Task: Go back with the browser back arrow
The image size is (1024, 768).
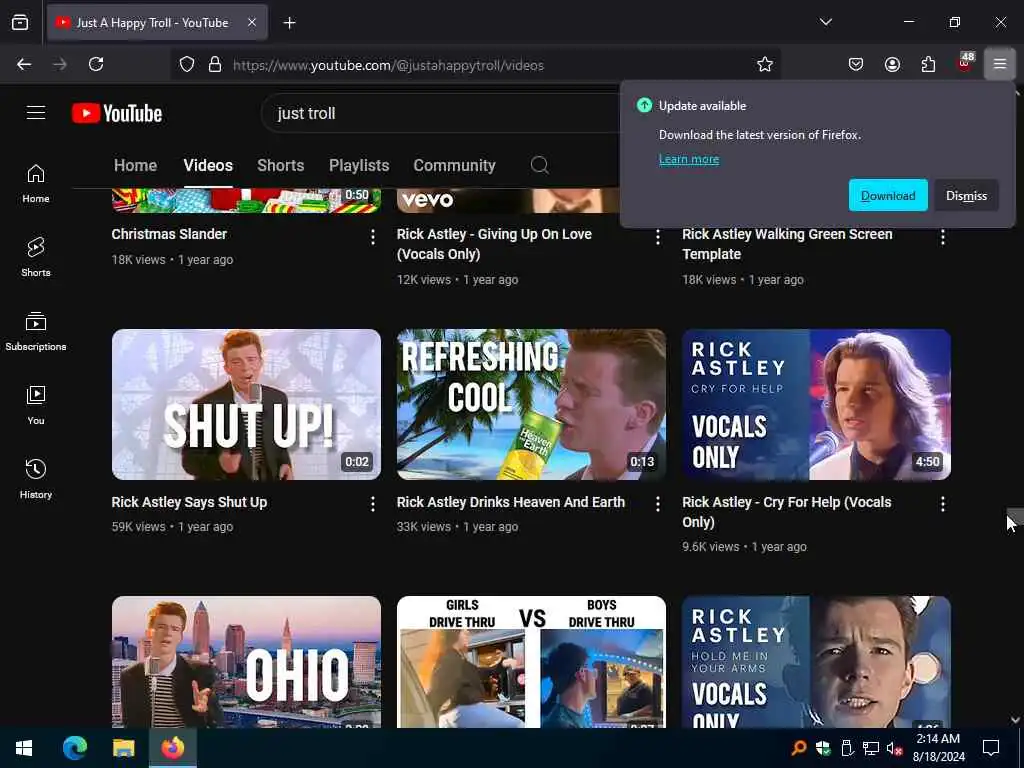Action: click(24, 64)
